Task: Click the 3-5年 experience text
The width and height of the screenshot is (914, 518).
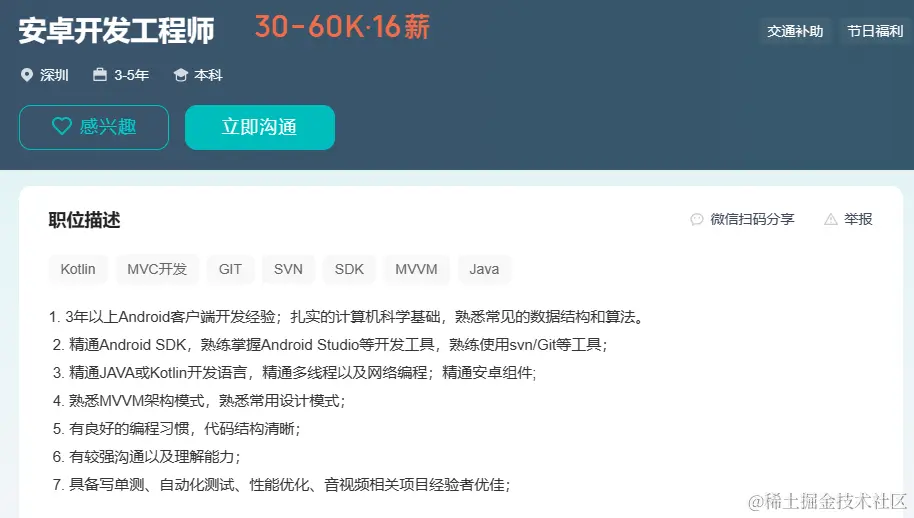Action: [x=132, y=75]
